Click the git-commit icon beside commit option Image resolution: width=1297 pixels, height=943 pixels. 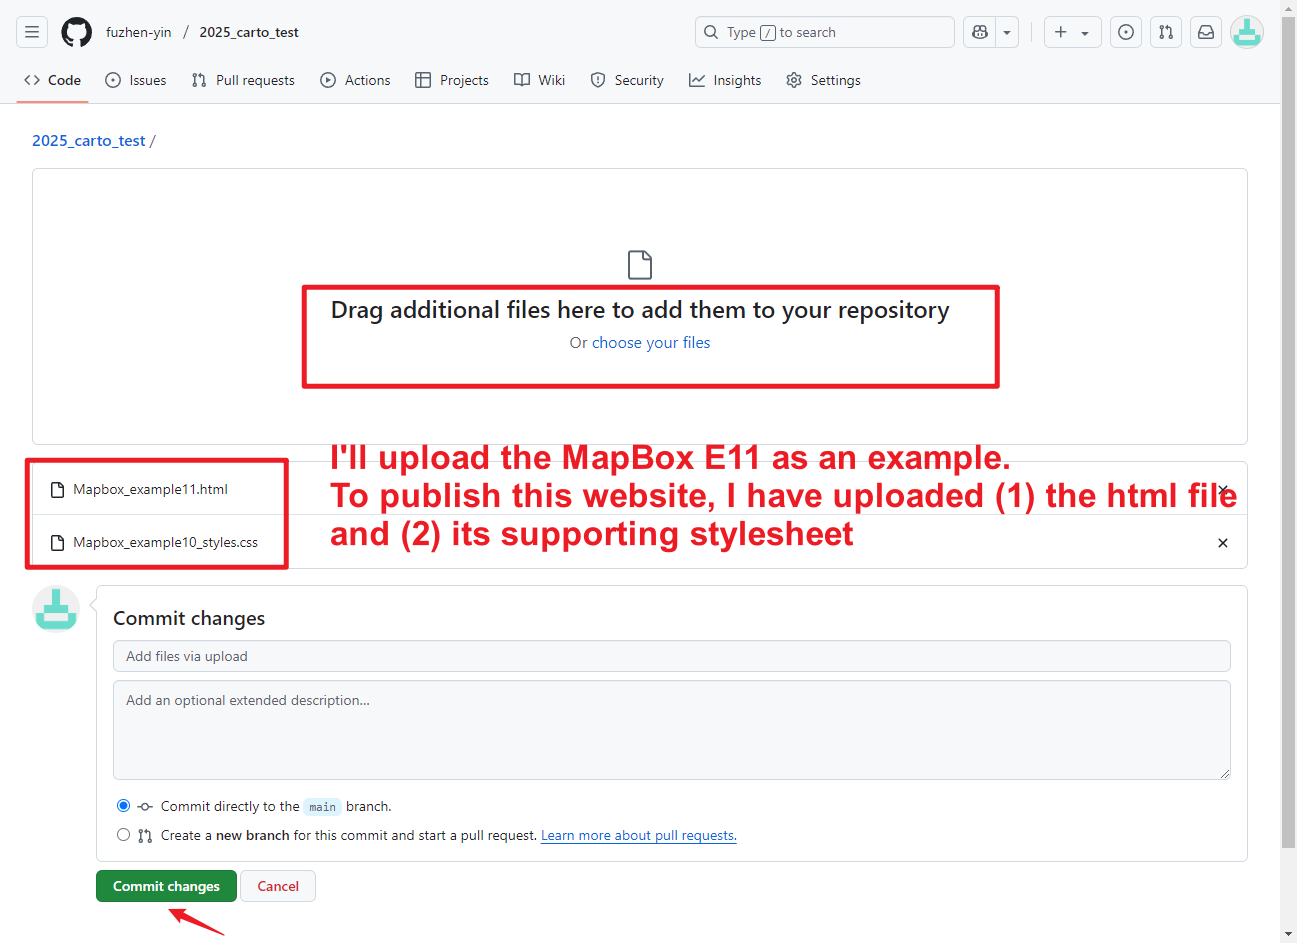[x=145, y=806]
